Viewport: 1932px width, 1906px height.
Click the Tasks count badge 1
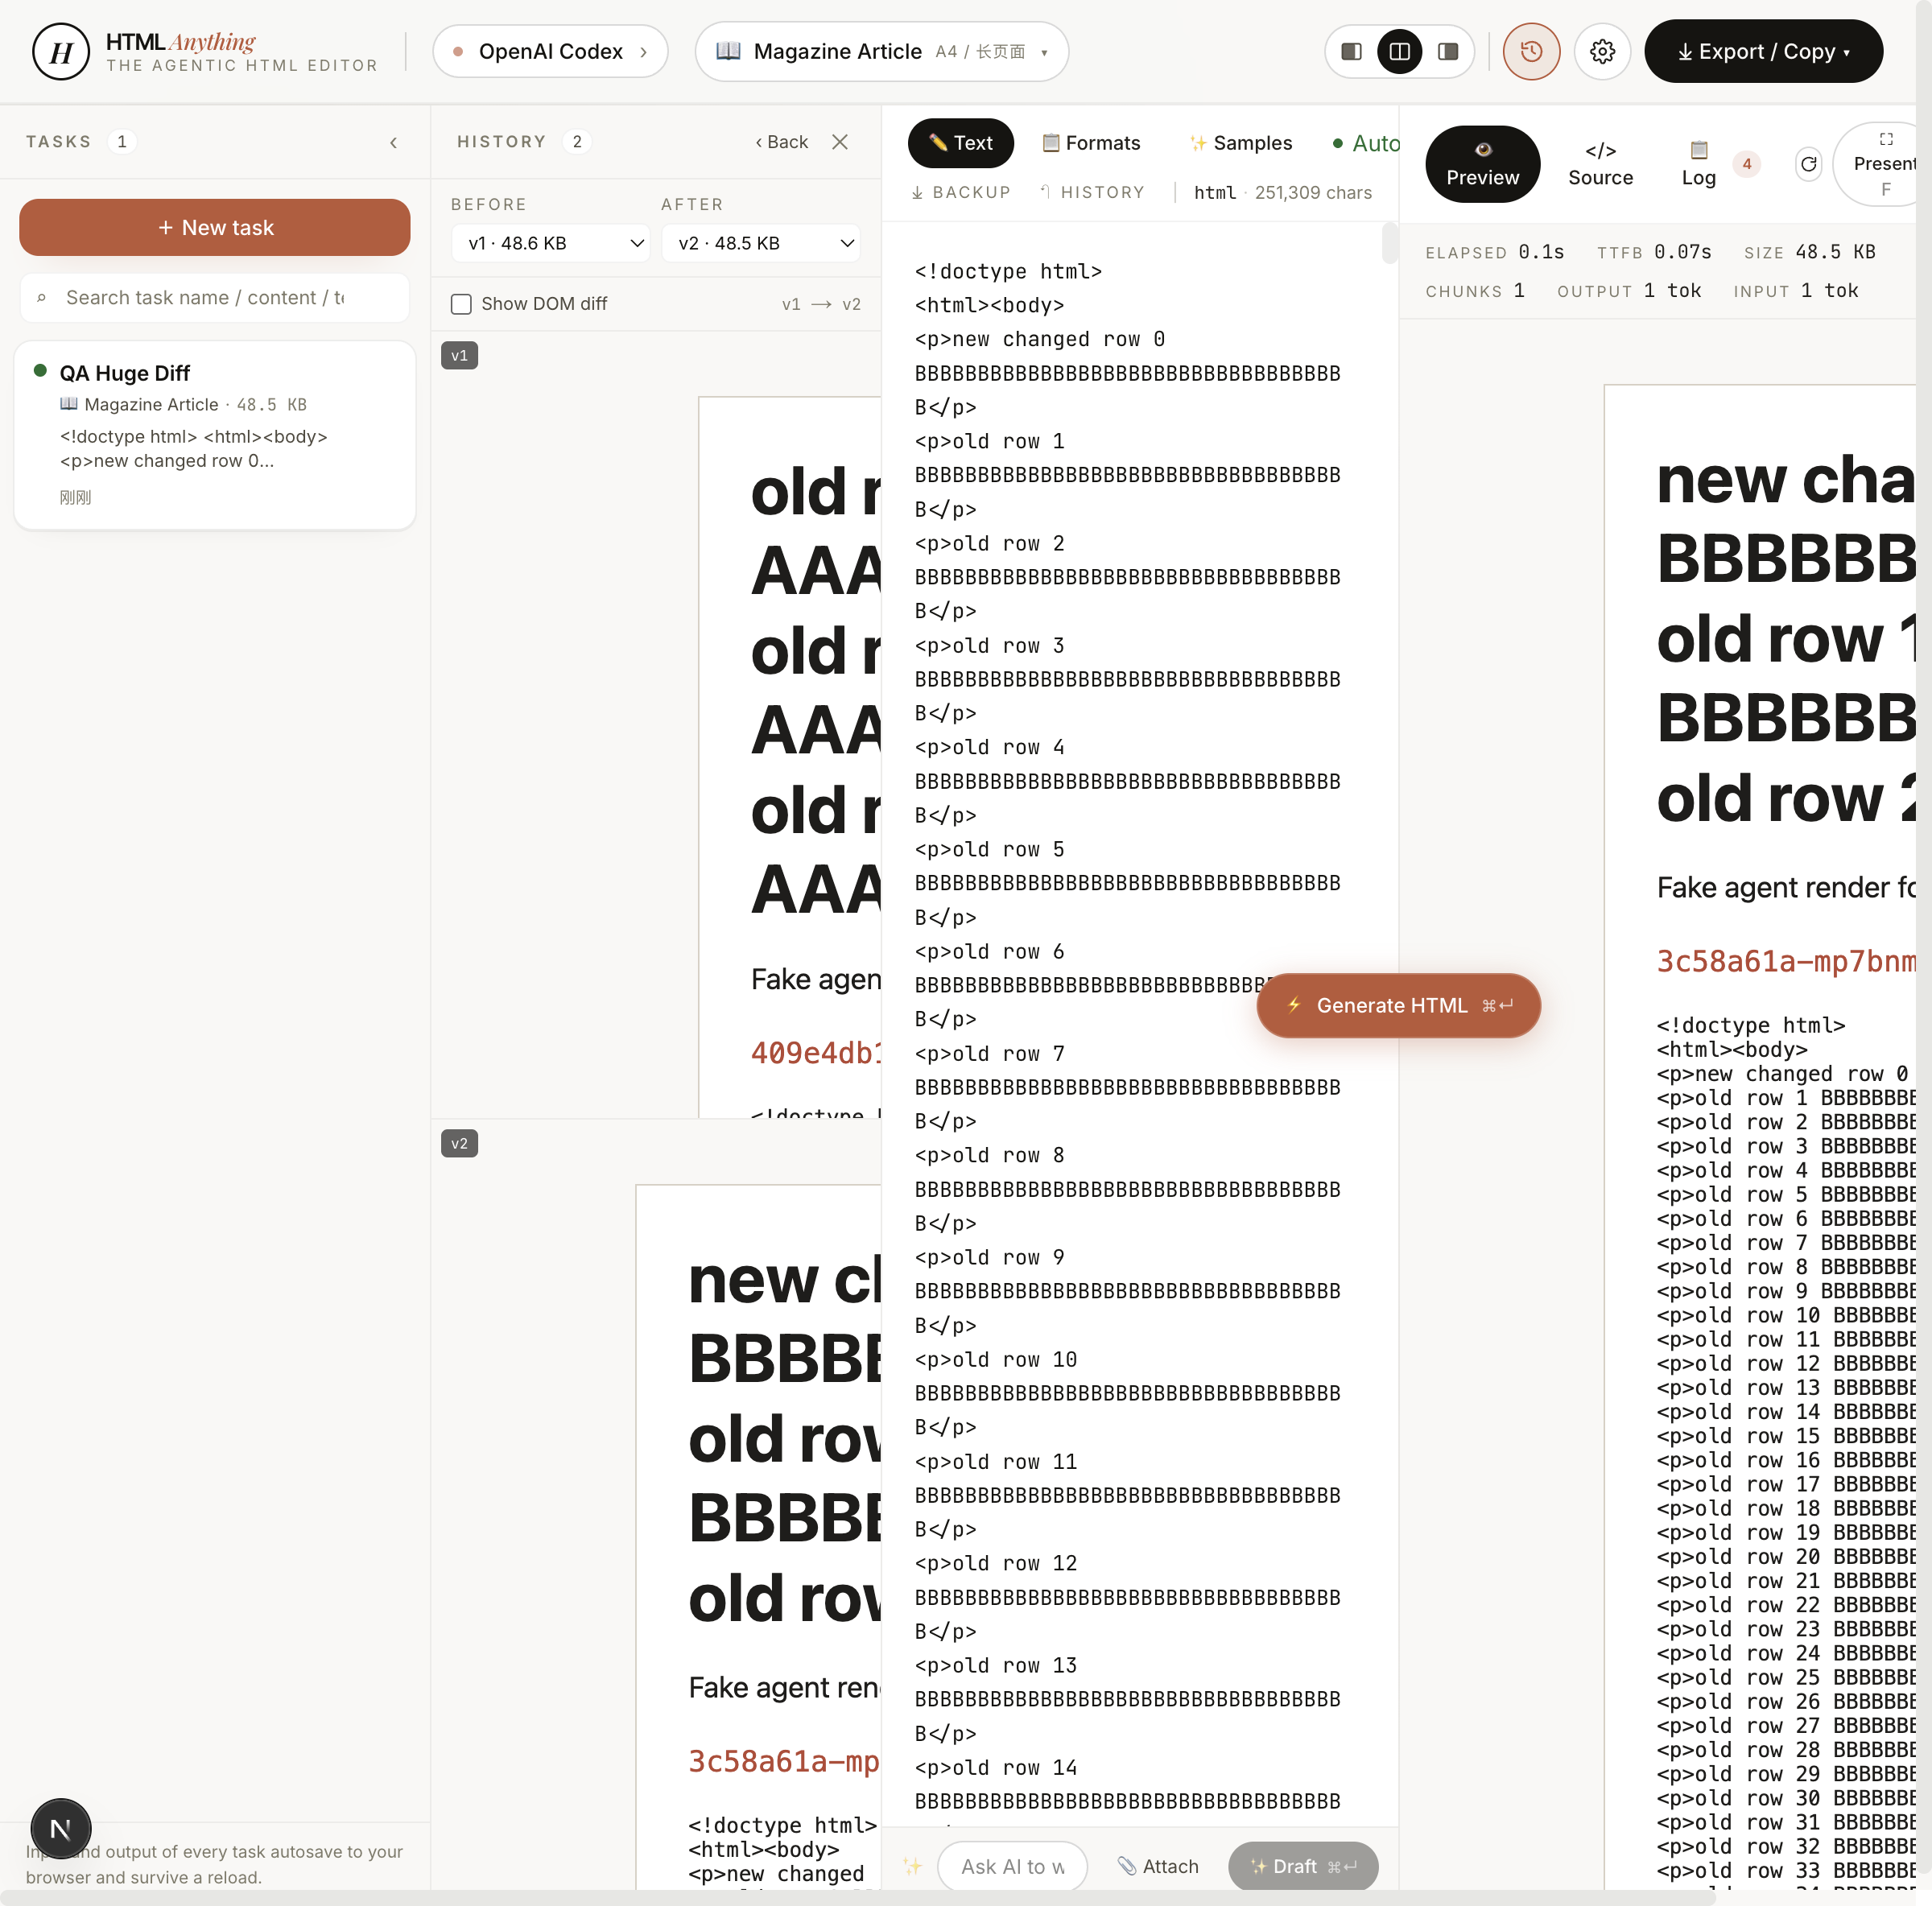pyautogui.click(x=122, y=142)
